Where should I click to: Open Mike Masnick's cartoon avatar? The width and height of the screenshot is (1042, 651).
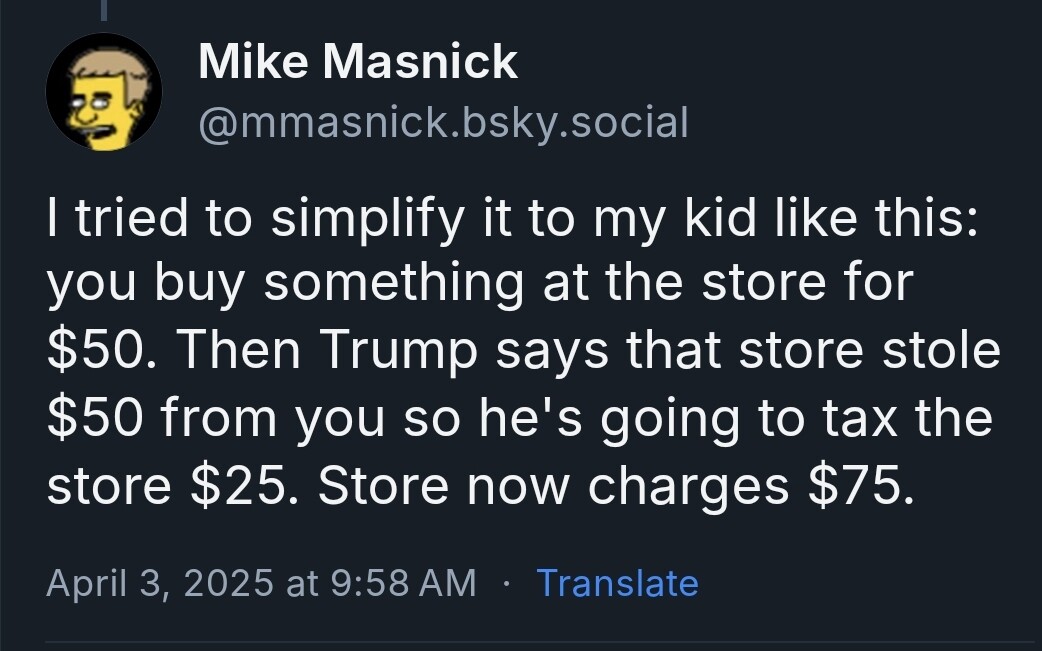click(104, 92)
